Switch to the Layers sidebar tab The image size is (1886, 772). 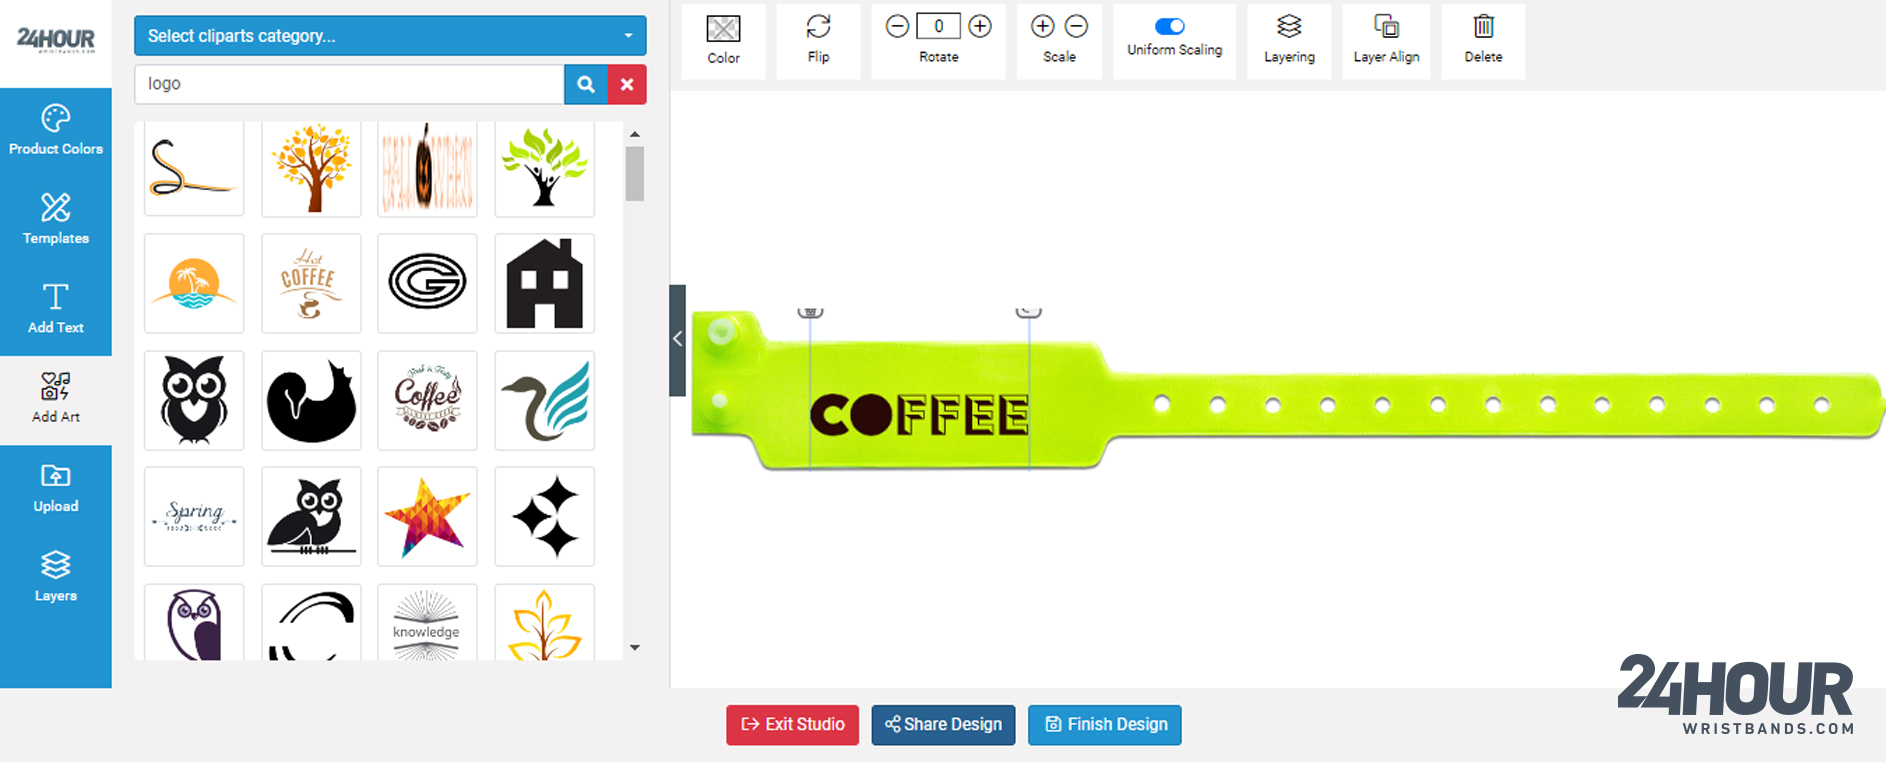[x=56, y=577]
